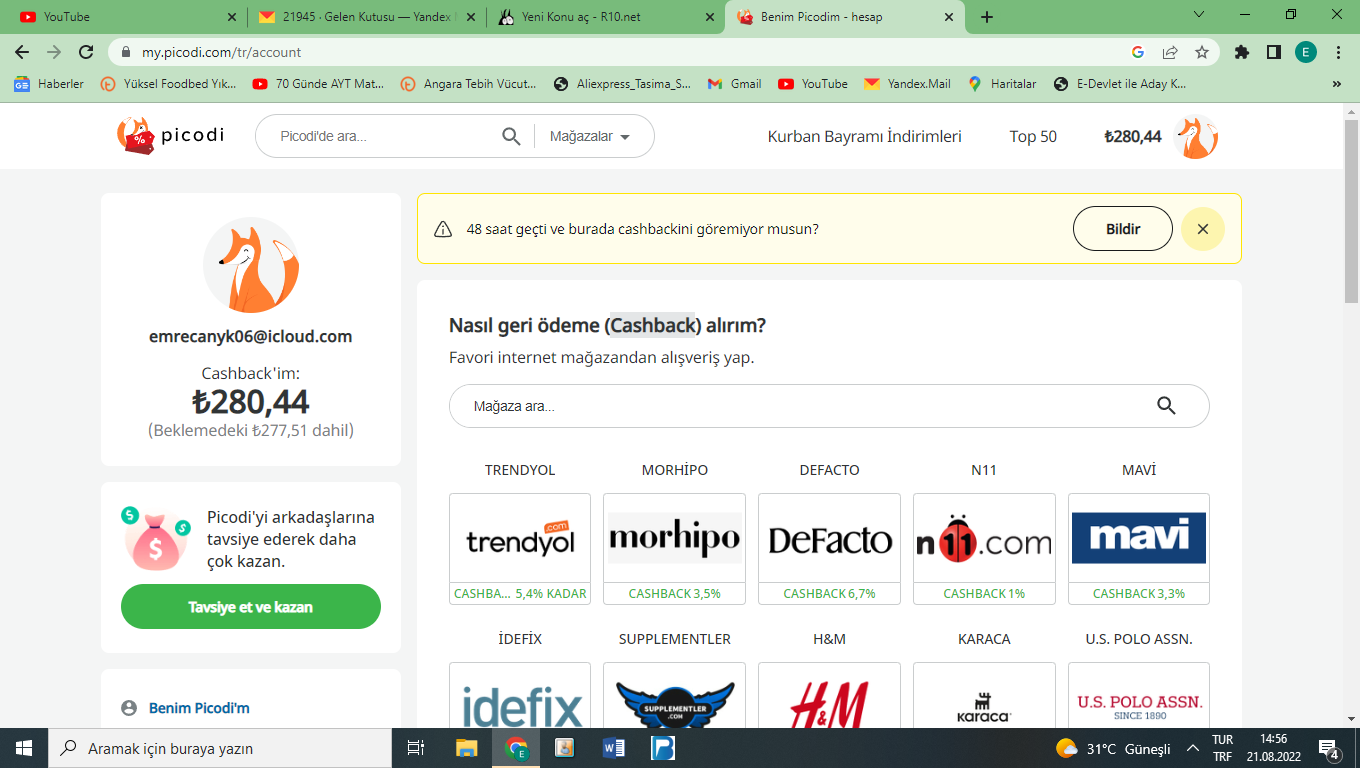Open the Yandex.Mail bookmark
The image size is (1360, 768).
(908, 84)
